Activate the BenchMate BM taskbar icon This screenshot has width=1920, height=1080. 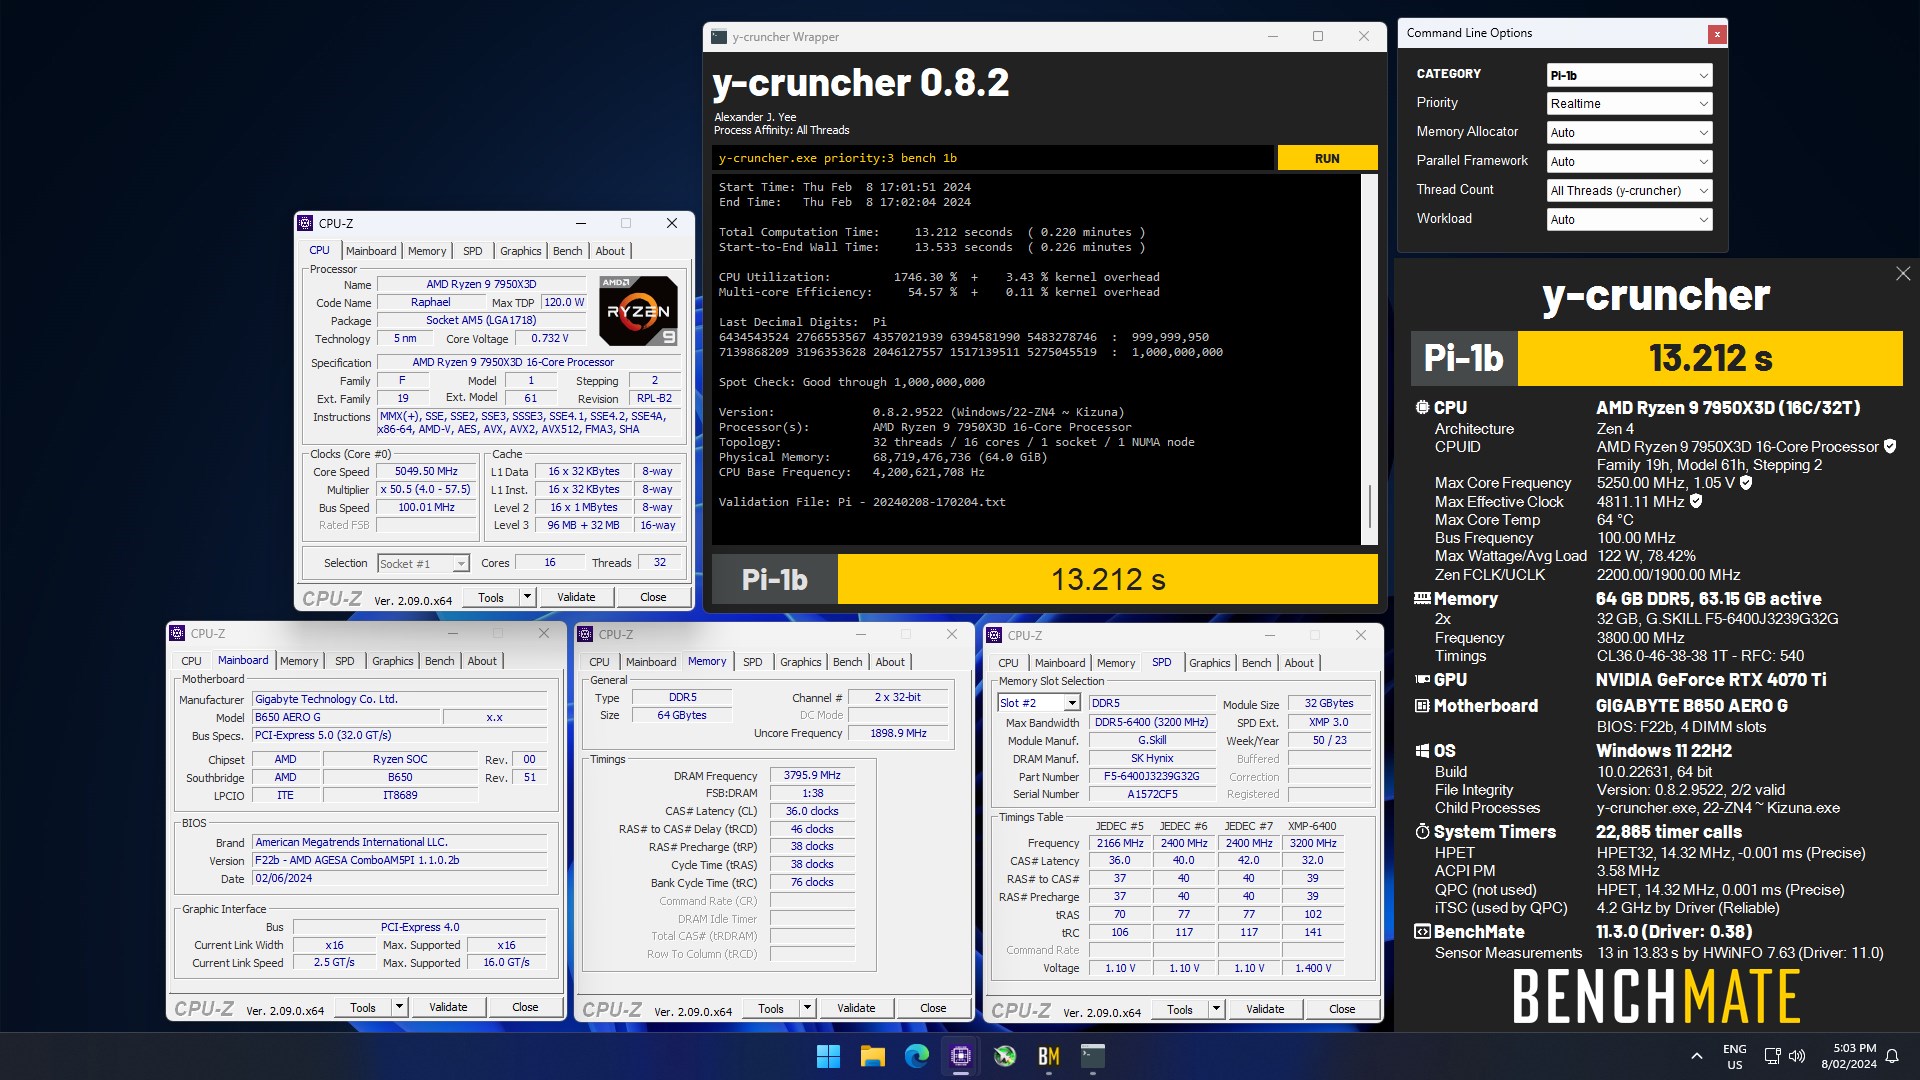tap(1048, 1056)
